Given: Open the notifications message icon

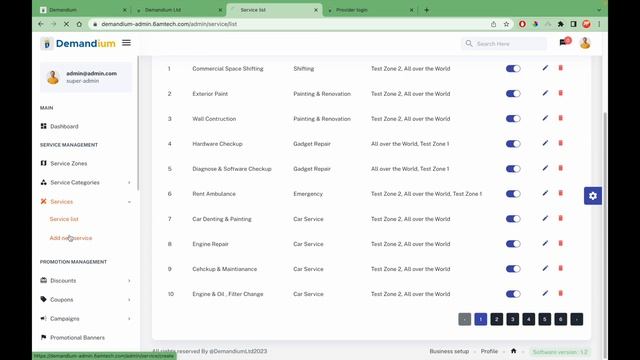Looking at the screenshot, I should [563, 42].
